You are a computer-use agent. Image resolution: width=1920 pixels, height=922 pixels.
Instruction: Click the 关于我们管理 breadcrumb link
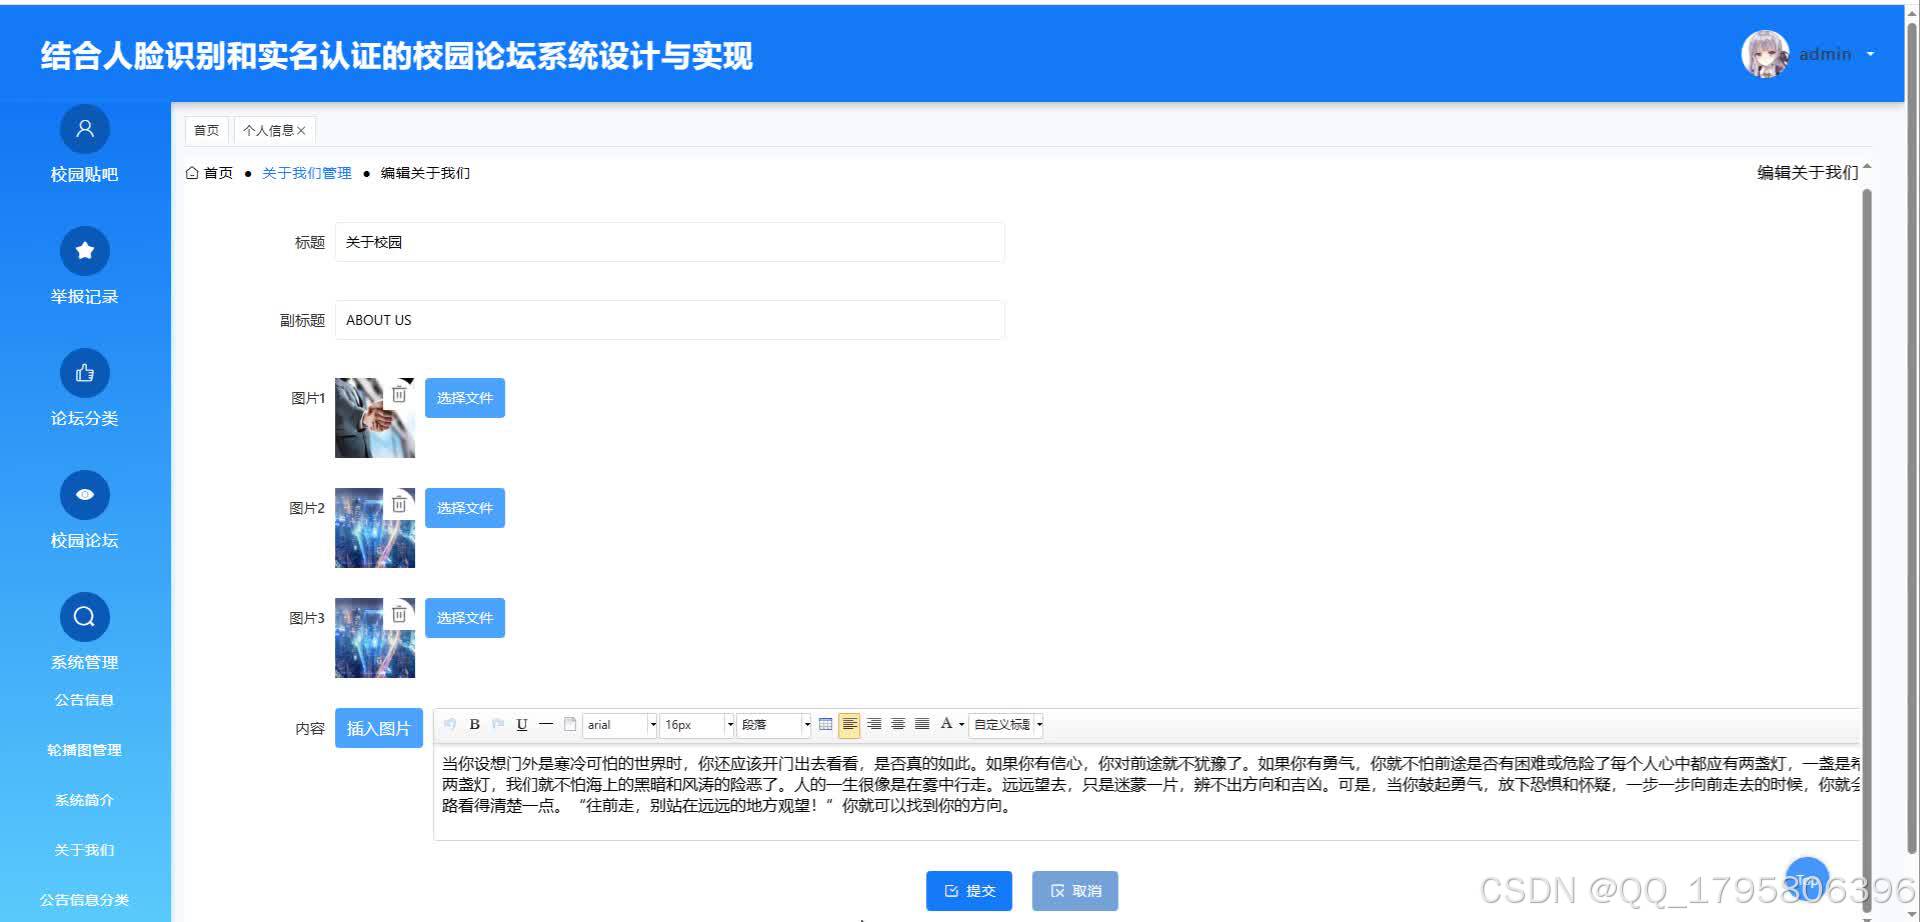click(x=306, y=172)
